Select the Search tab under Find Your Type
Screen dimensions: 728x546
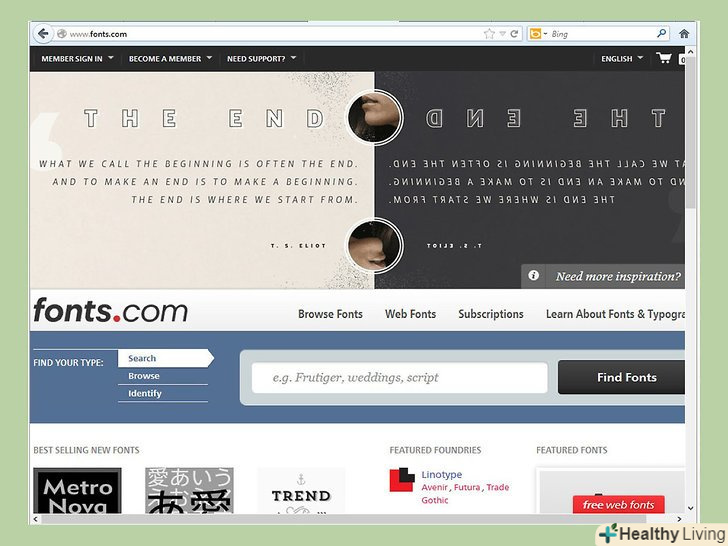(x=165, y=358)
